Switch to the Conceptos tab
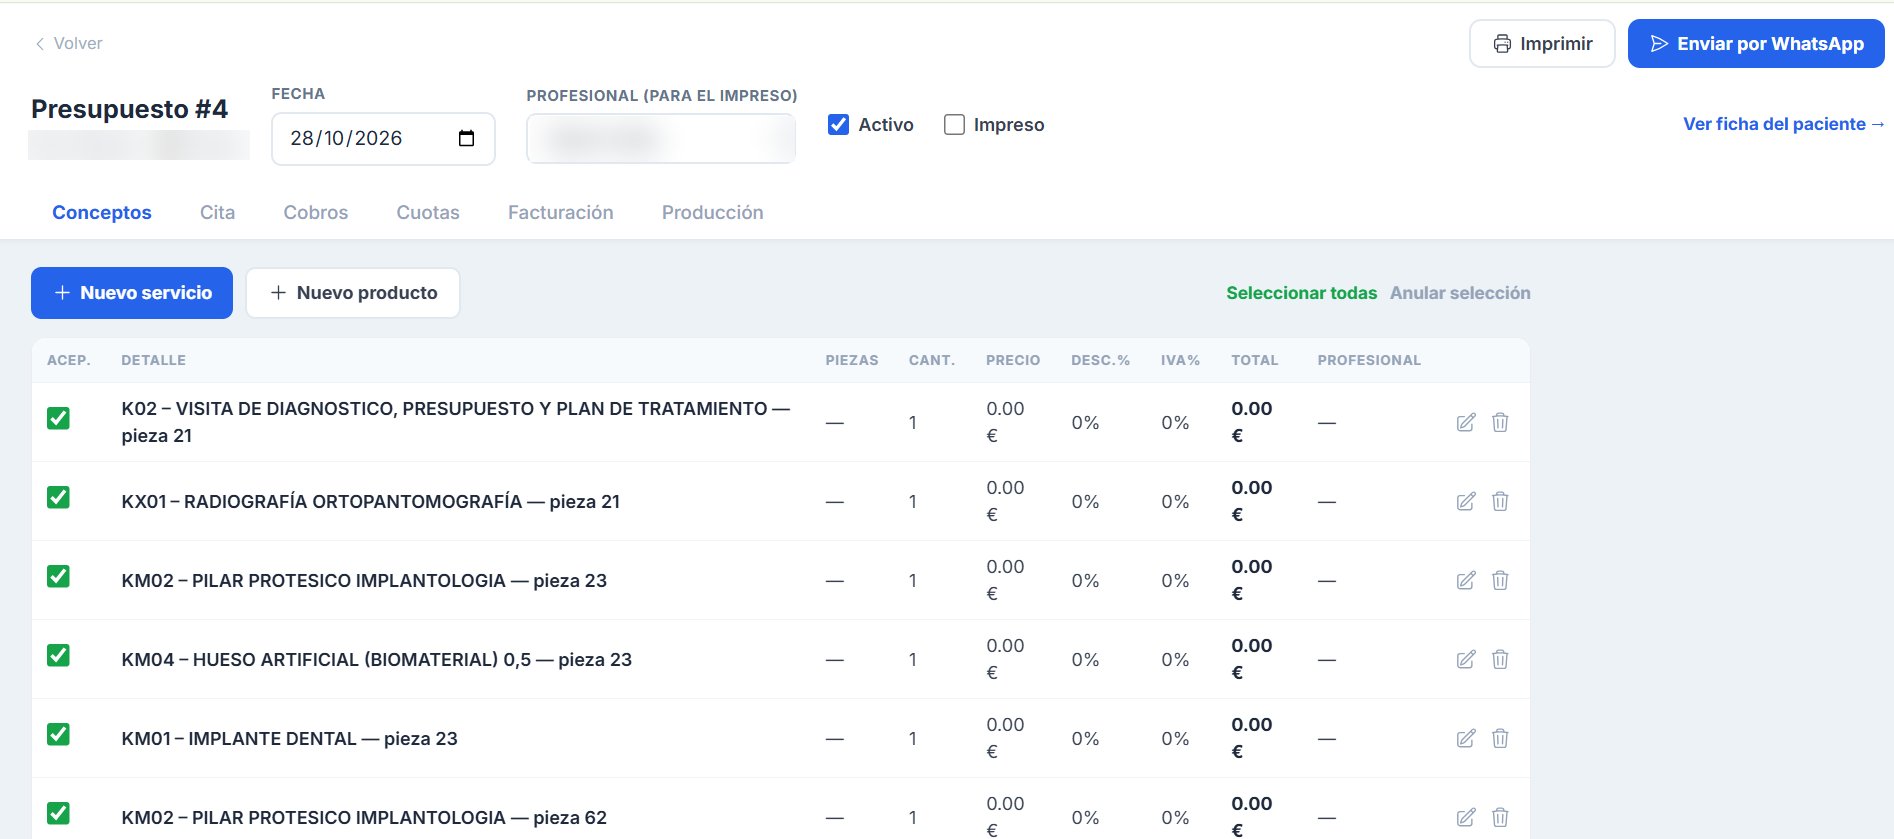The width and height of the screenshot is (1894, 839). pos(102,212)
